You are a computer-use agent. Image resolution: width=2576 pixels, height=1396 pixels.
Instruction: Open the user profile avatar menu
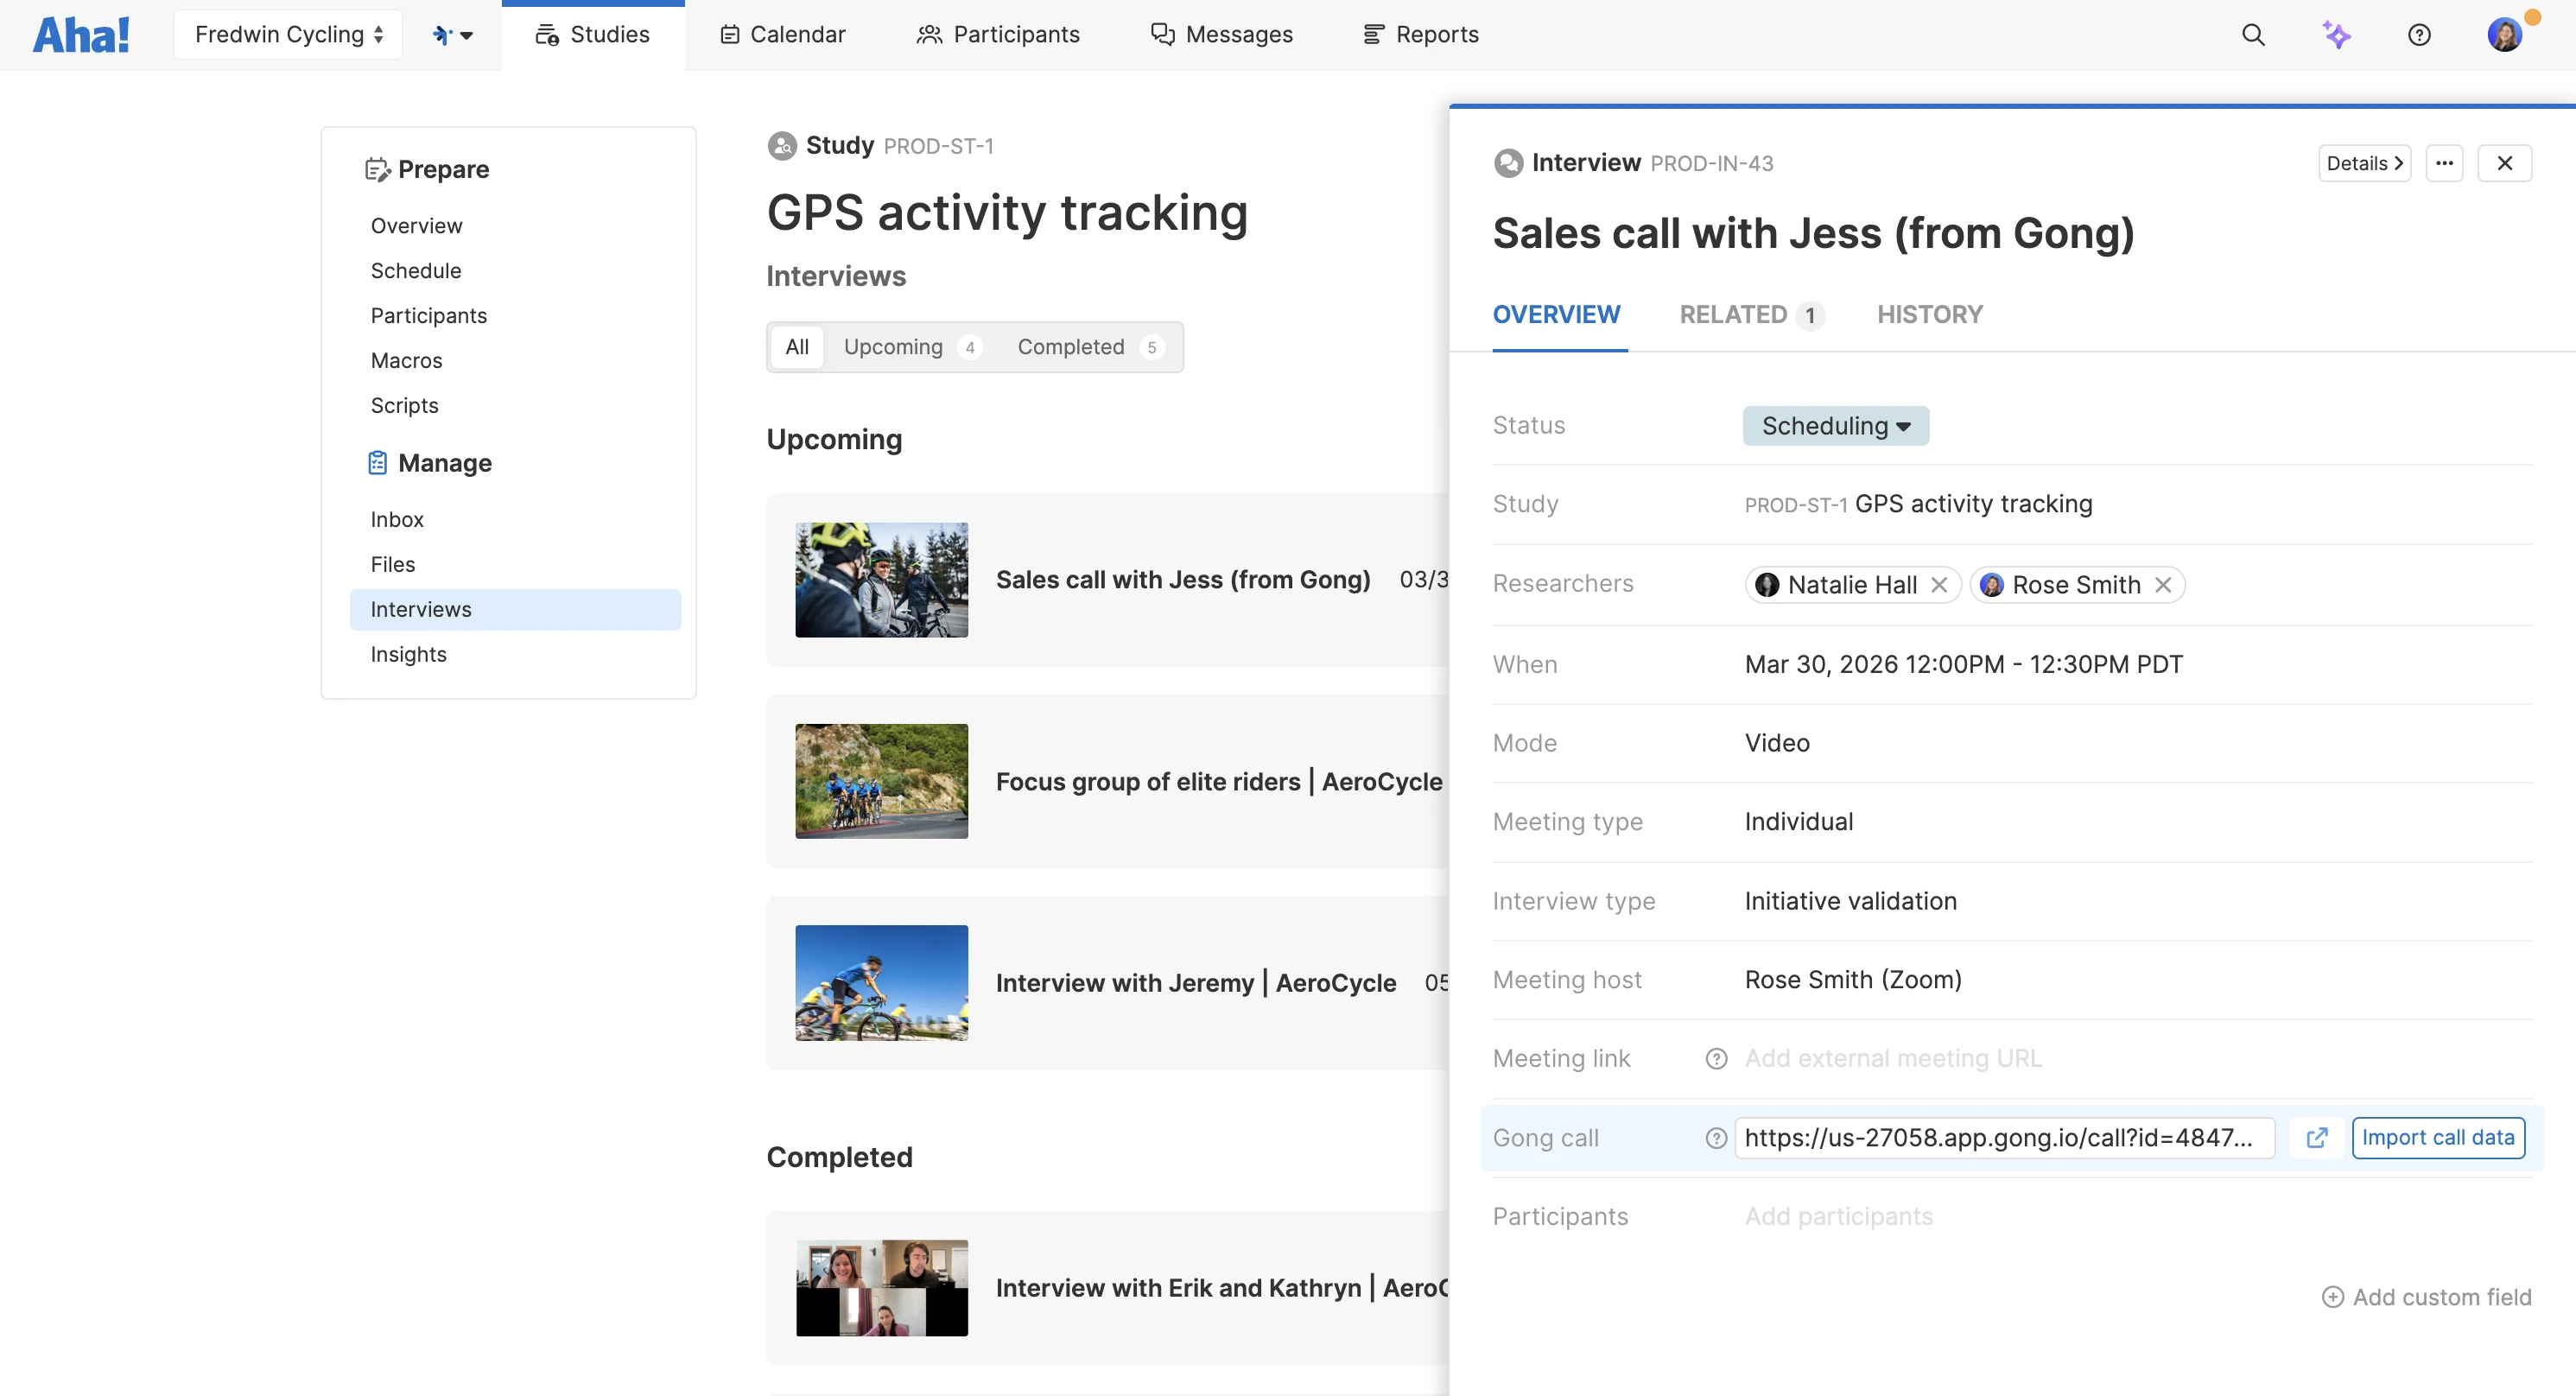coord(2505,35)
